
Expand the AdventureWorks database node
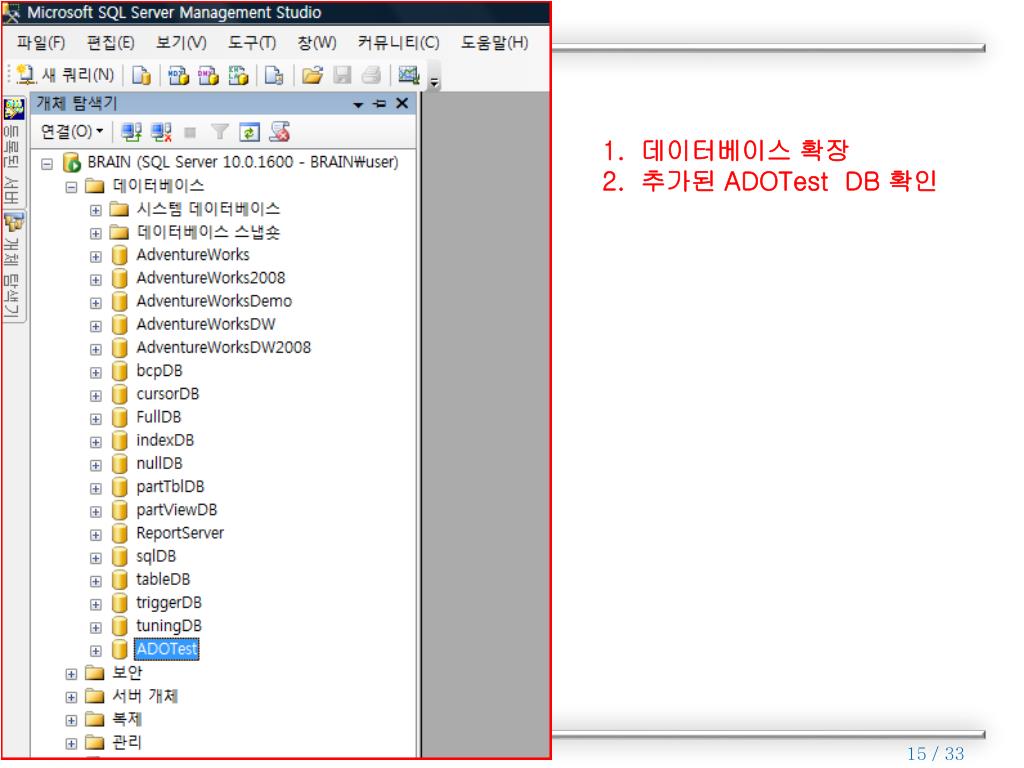pyautogui.click(x=95, y=257)
